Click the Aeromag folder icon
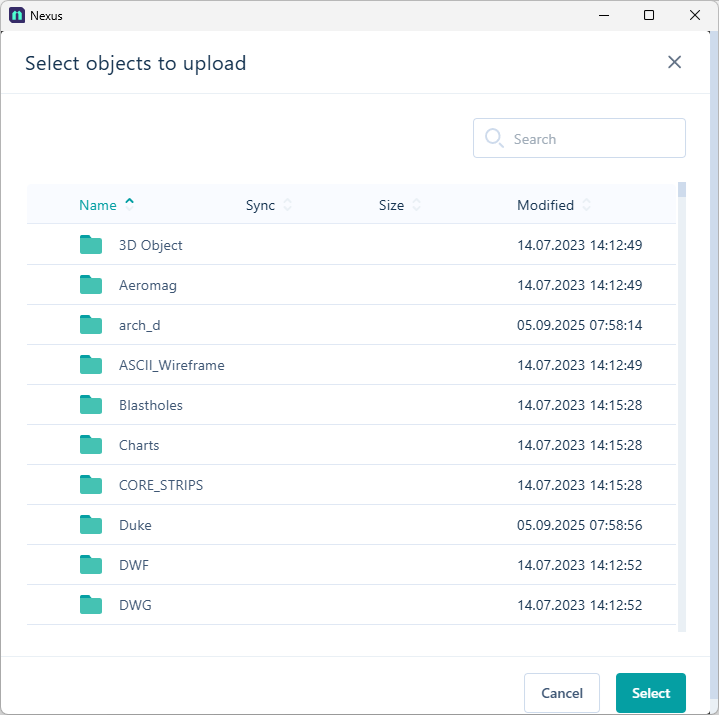The width and height of the screenshot is (719, 715). (x=91, y=285)
